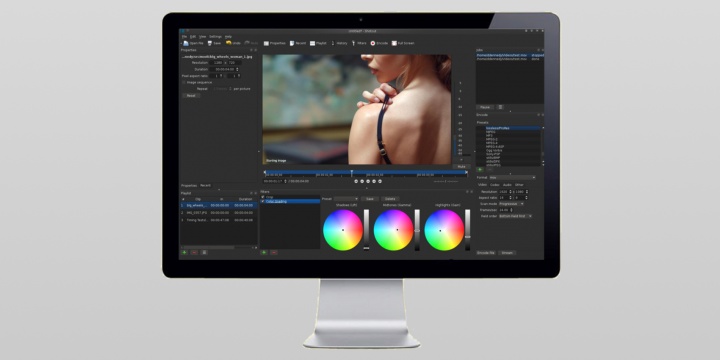The height and width of the screenshot is (360, 720).
Task: Open the encode Format dropdown
Action: tap(512, 177)
